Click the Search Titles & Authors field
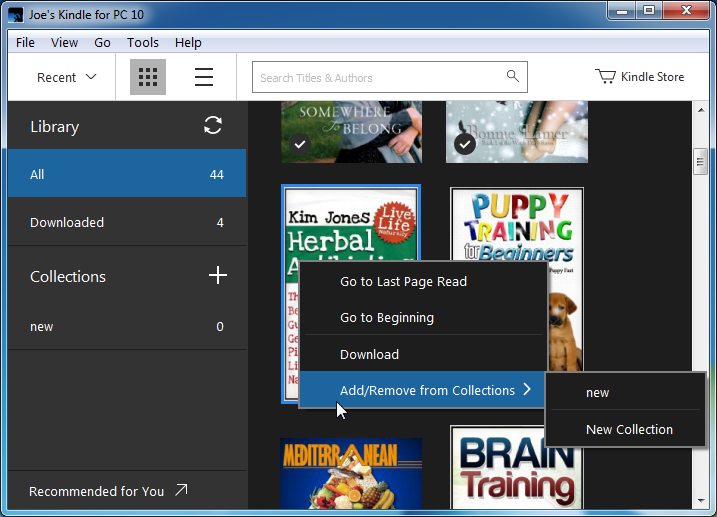Image resolution: width=717 pixels, height=517 pixels. point(390,77)
